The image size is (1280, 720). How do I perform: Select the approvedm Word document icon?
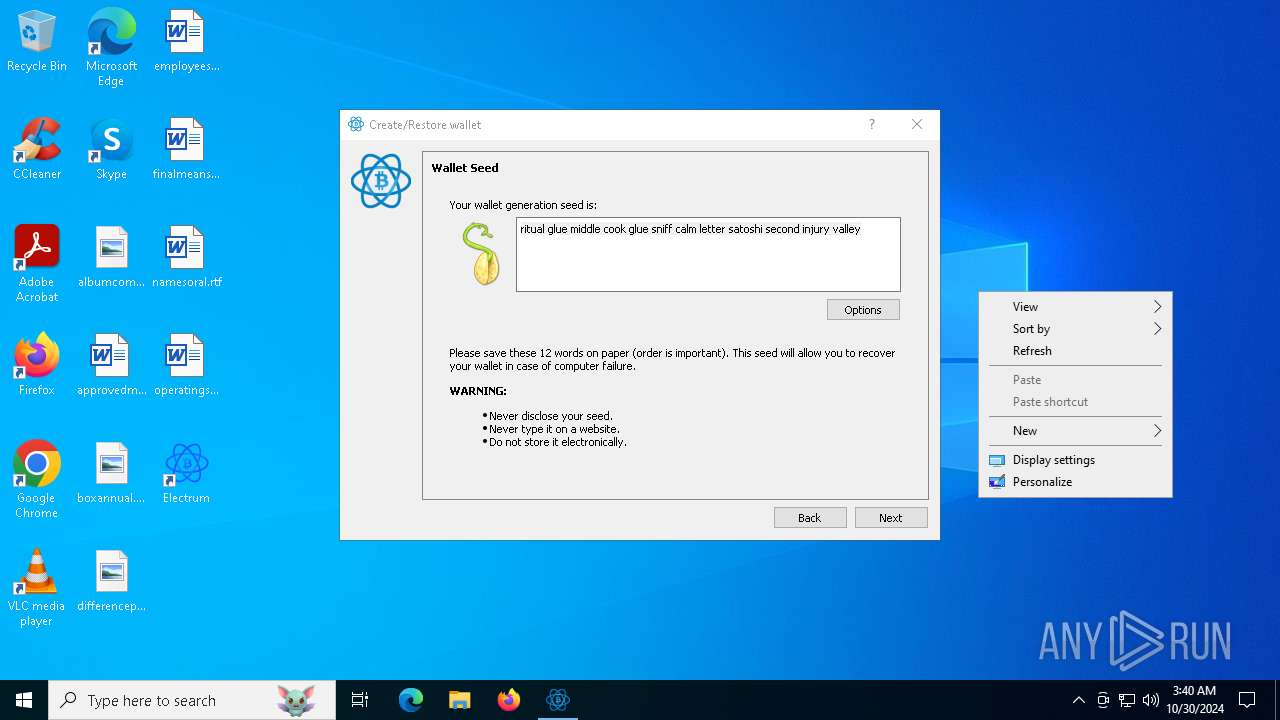coord(111,365)
